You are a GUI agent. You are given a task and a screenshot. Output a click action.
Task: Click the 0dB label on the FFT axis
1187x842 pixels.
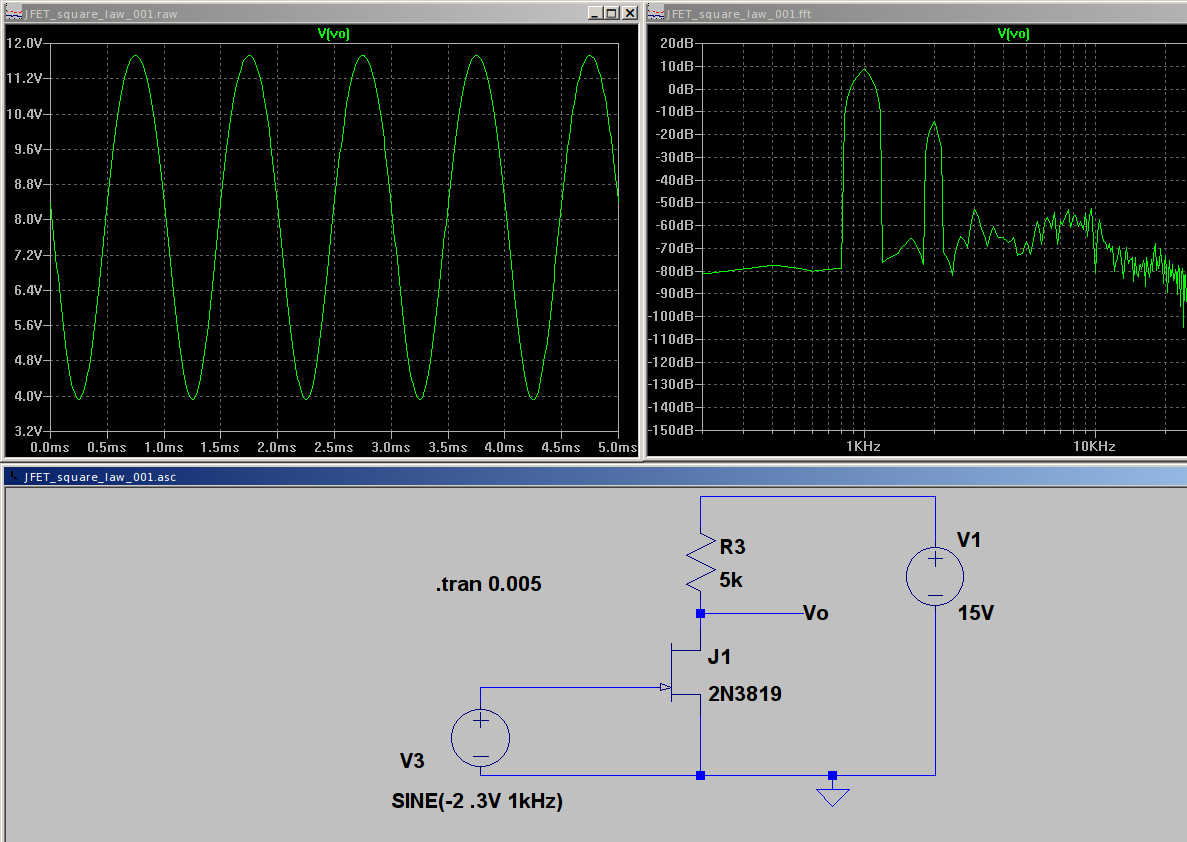[x=681, y=89]
